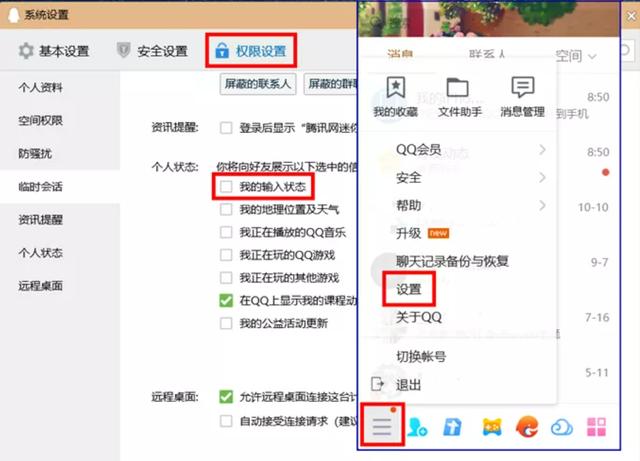Open the QQ main menu hamburger icon
This screenshot has height=461, width=640.
(x=382, y=426)
